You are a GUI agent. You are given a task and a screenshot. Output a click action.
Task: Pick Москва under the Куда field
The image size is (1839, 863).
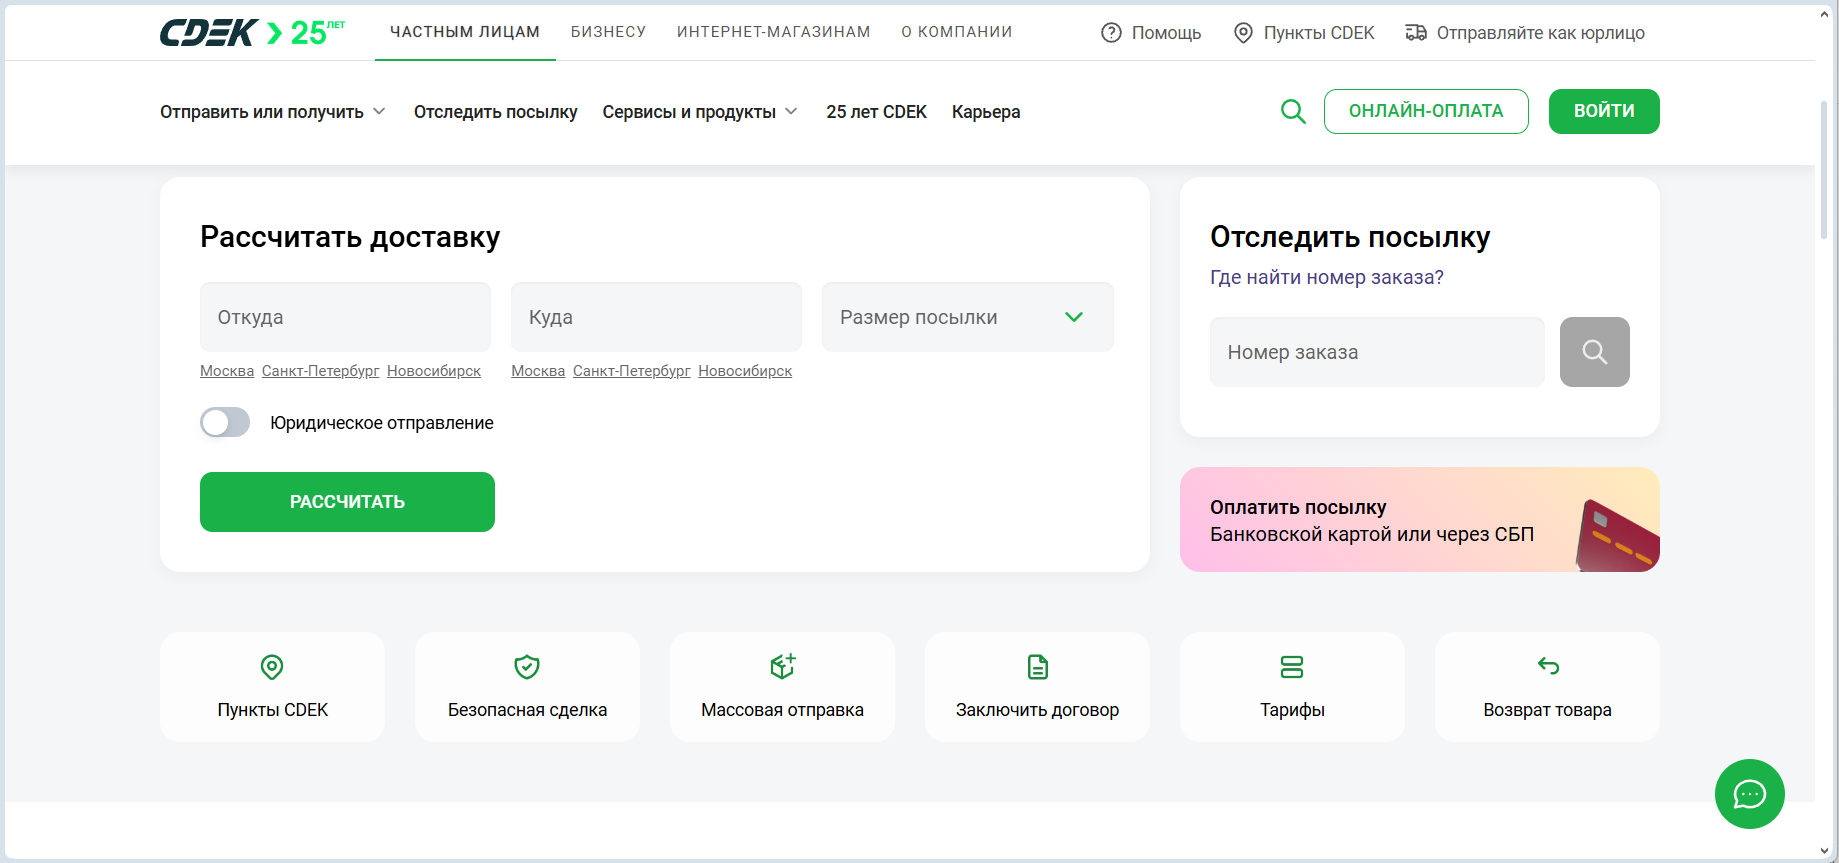538,371
